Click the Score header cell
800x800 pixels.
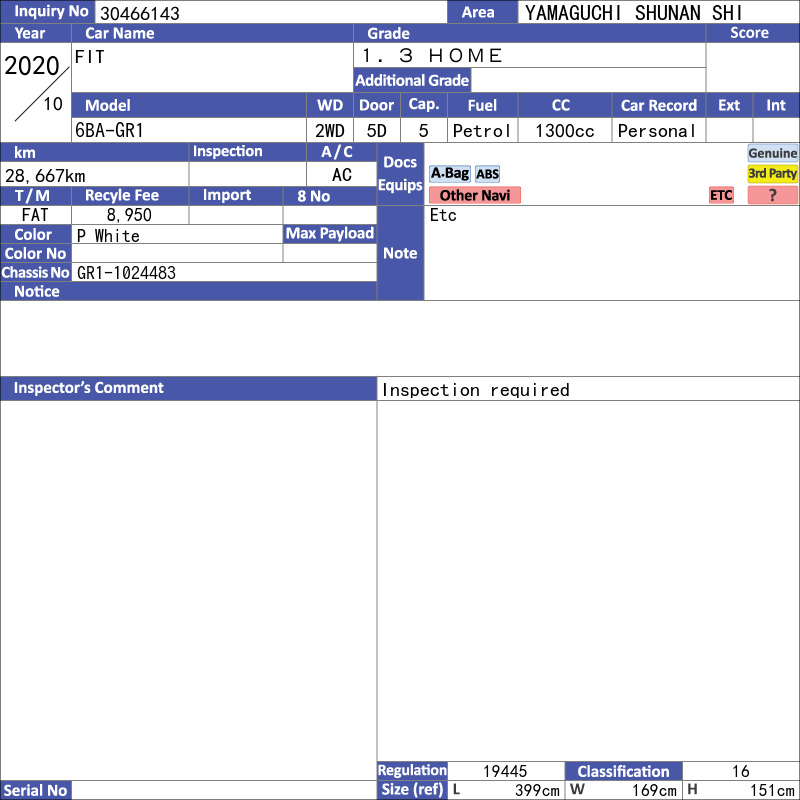(753, 33)
